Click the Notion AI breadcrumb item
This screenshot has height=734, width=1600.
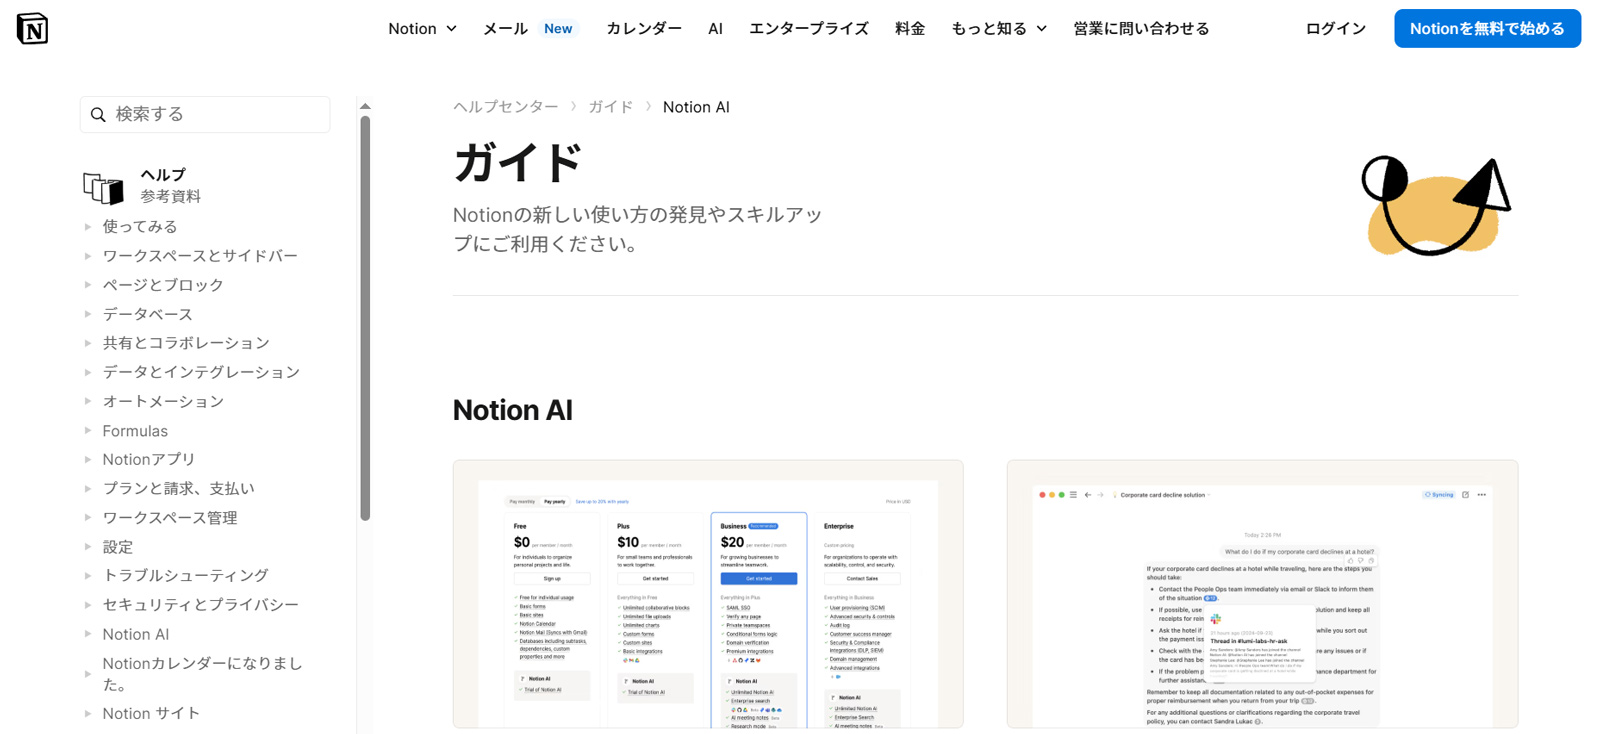pyautogui.click(x=696, y=107)
